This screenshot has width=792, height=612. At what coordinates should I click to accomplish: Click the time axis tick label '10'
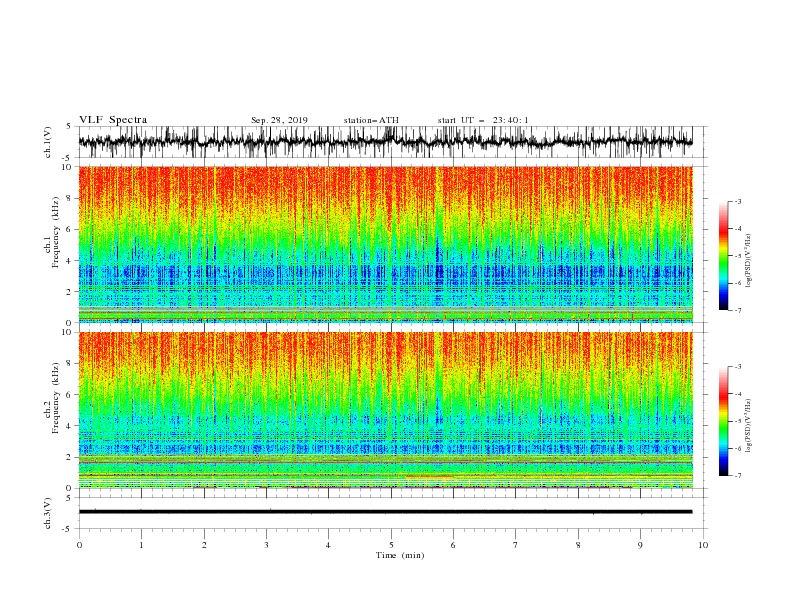point(703,545)
